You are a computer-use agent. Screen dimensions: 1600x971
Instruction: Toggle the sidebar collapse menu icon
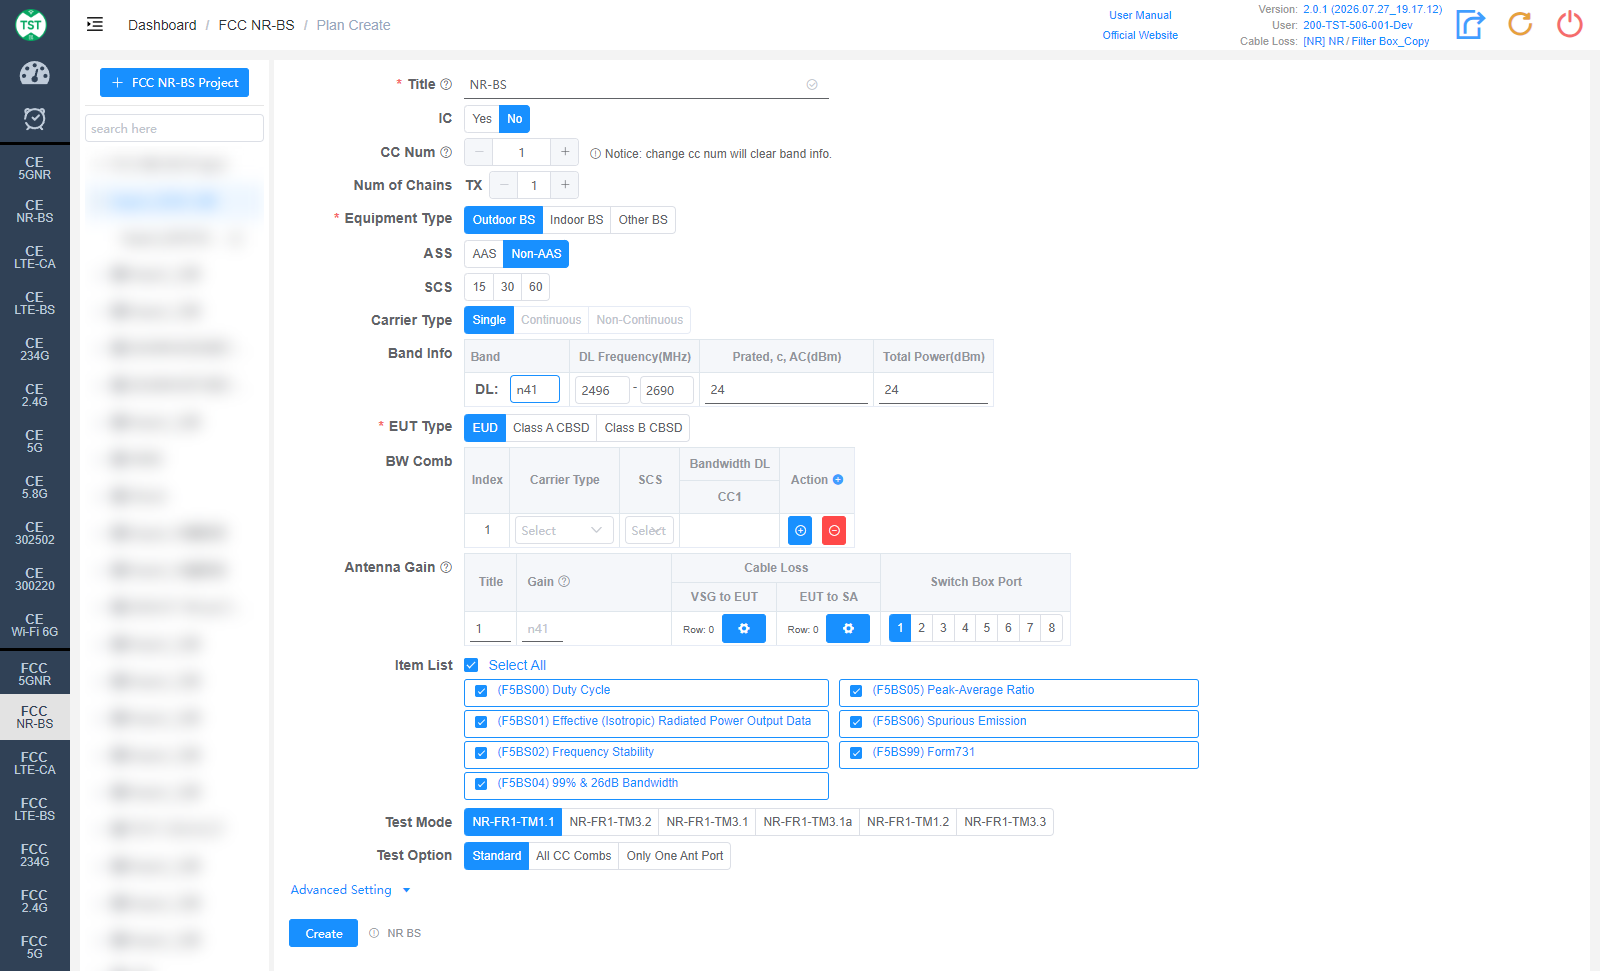(x=95, y=24)
